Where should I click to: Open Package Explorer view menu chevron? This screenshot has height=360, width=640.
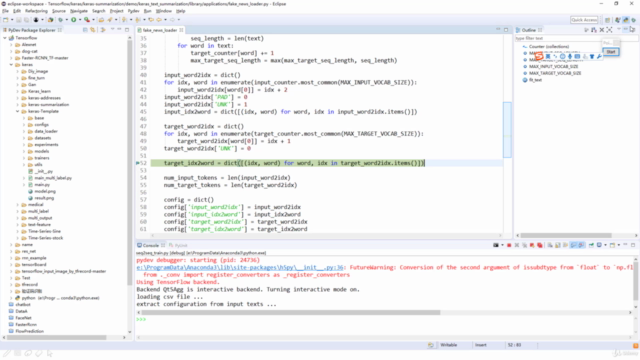[112, 29]
